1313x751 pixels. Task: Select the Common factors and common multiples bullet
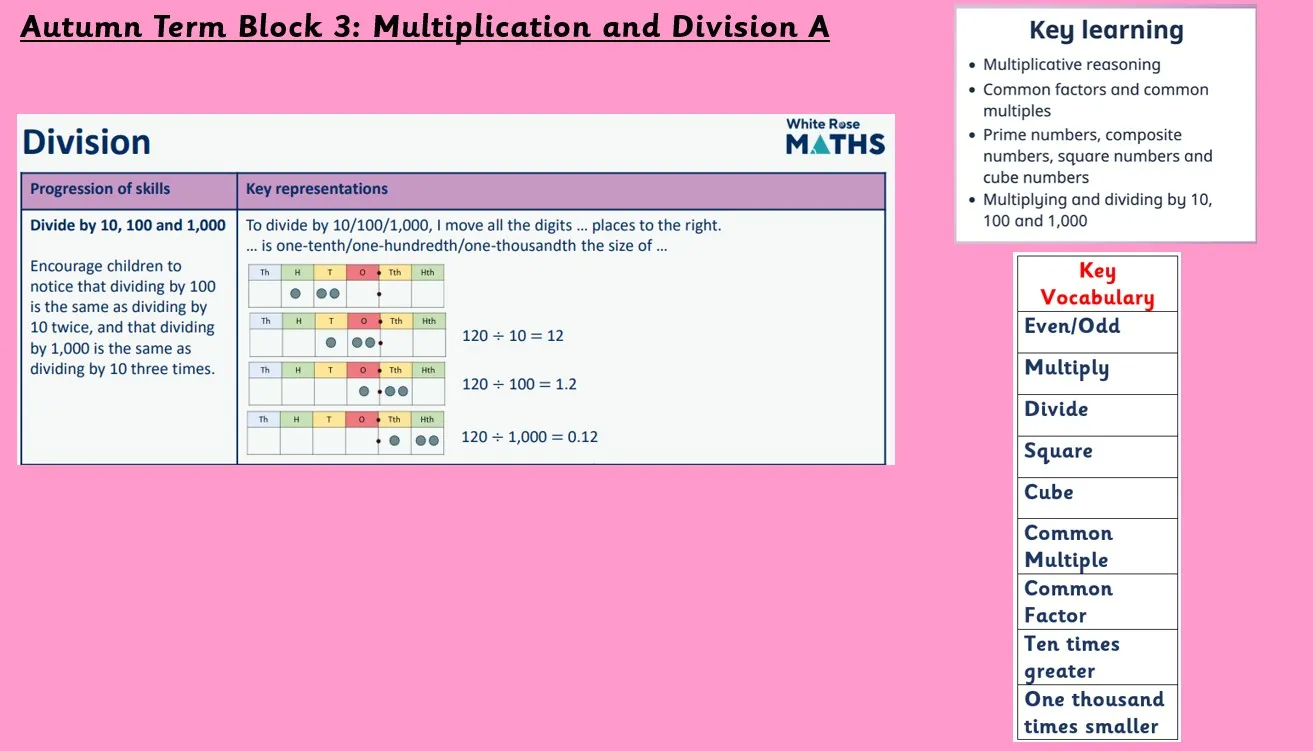tap(1095, 100)
